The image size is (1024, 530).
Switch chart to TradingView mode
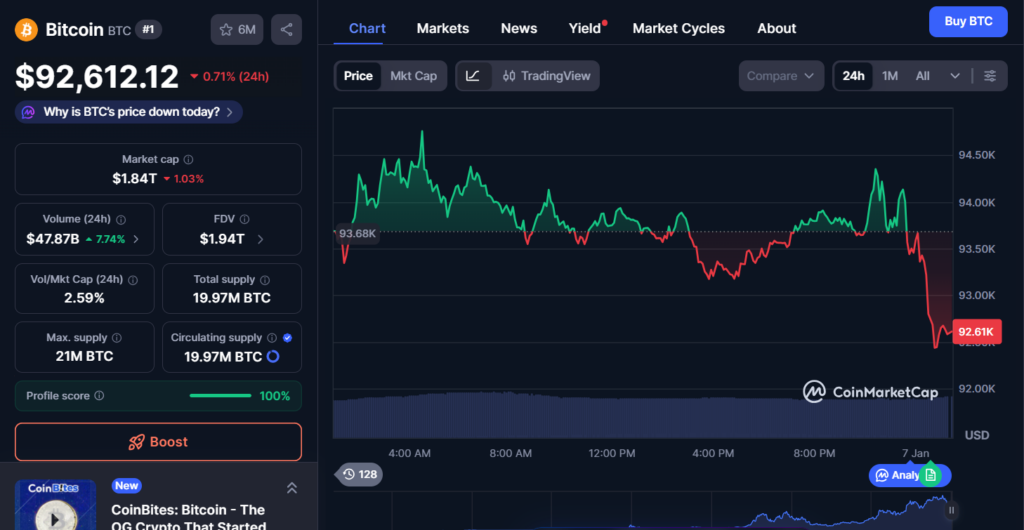click(x=546, y=76)
